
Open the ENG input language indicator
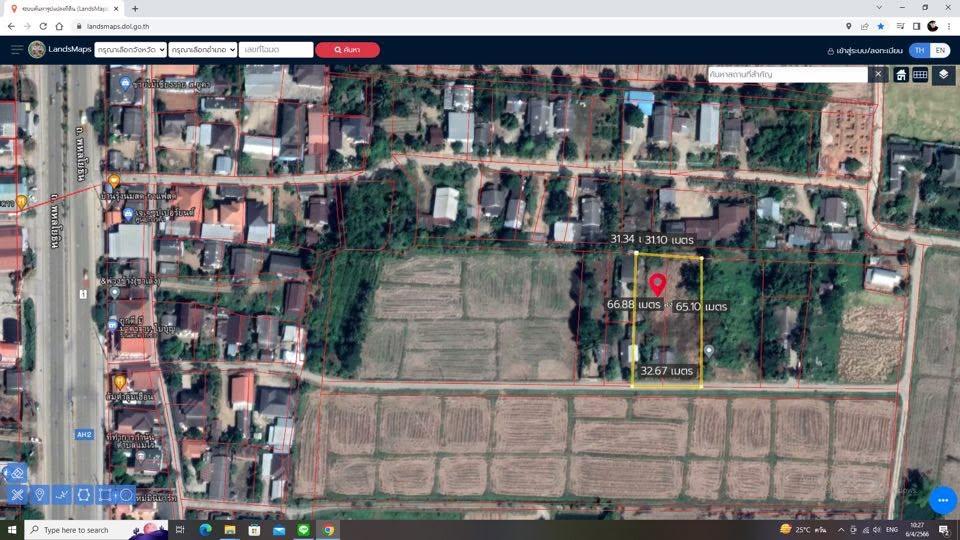click(x=892, y=530)
